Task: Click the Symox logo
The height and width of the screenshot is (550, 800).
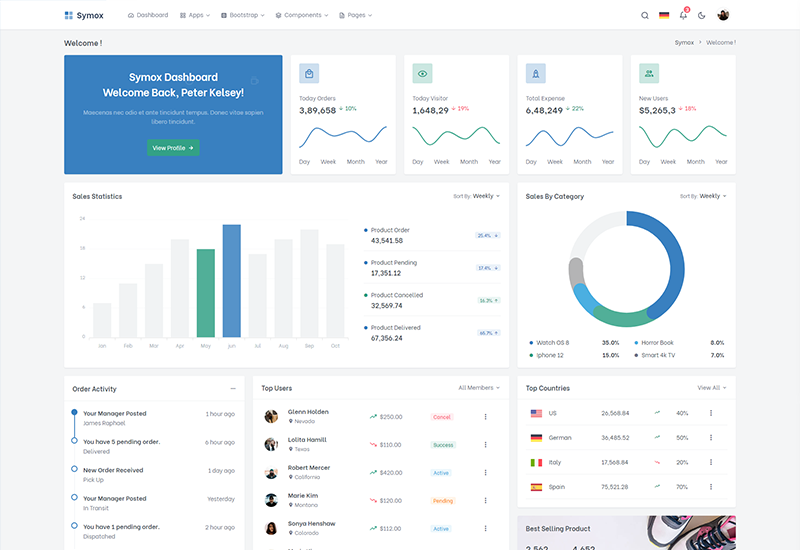Action: tap(83, 15)
